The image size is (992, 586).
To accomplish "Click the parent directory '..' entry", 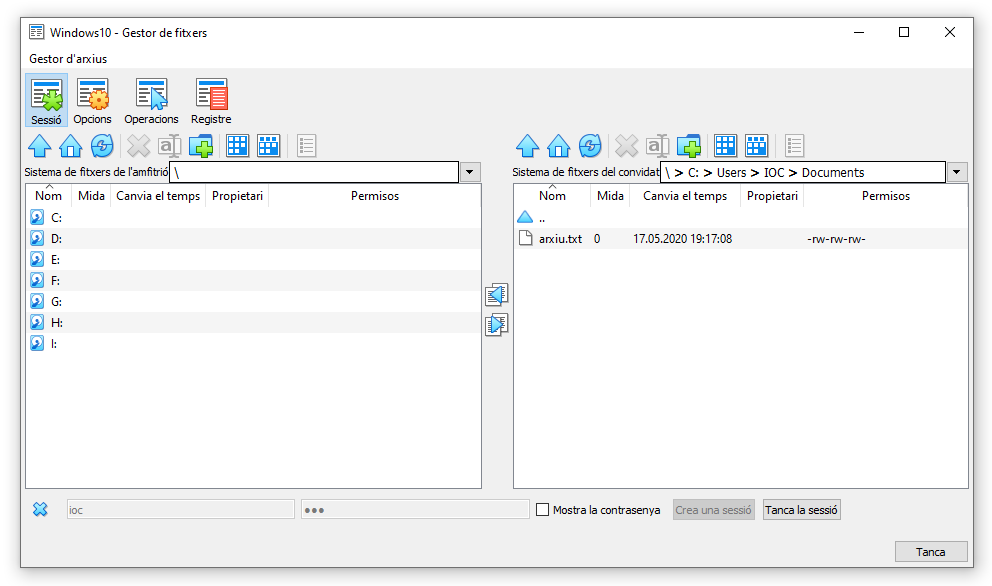I will 541,218.
